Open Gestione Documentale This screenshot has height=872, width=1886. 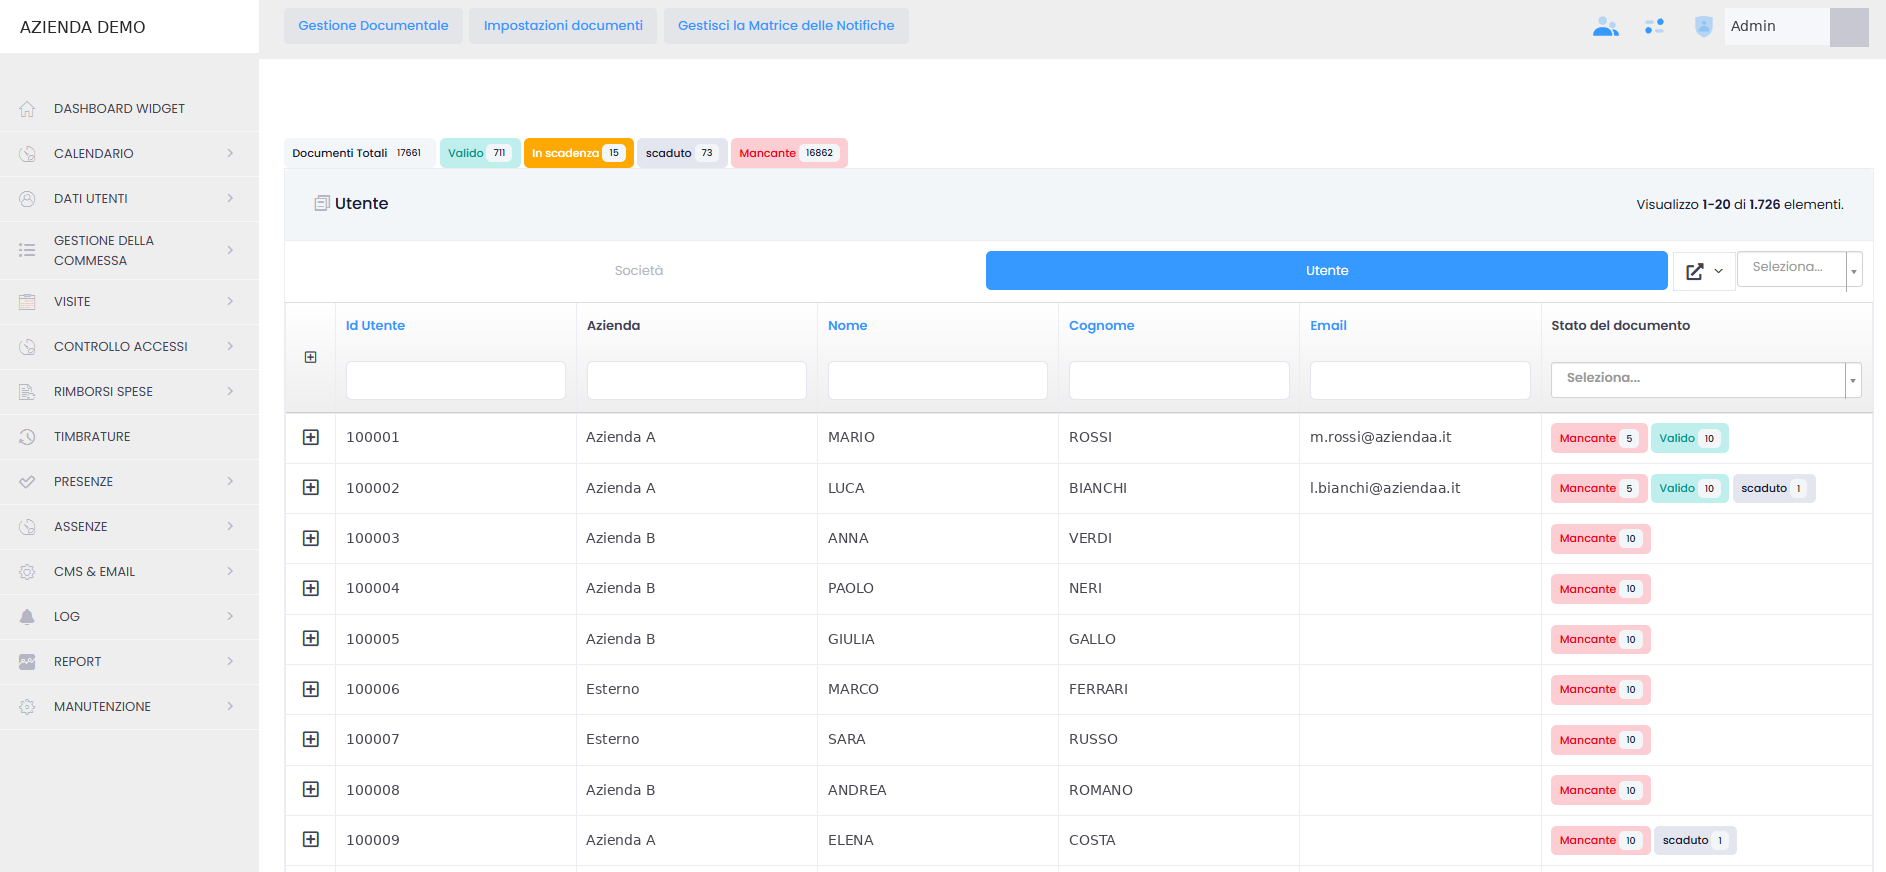coord(373,26)
